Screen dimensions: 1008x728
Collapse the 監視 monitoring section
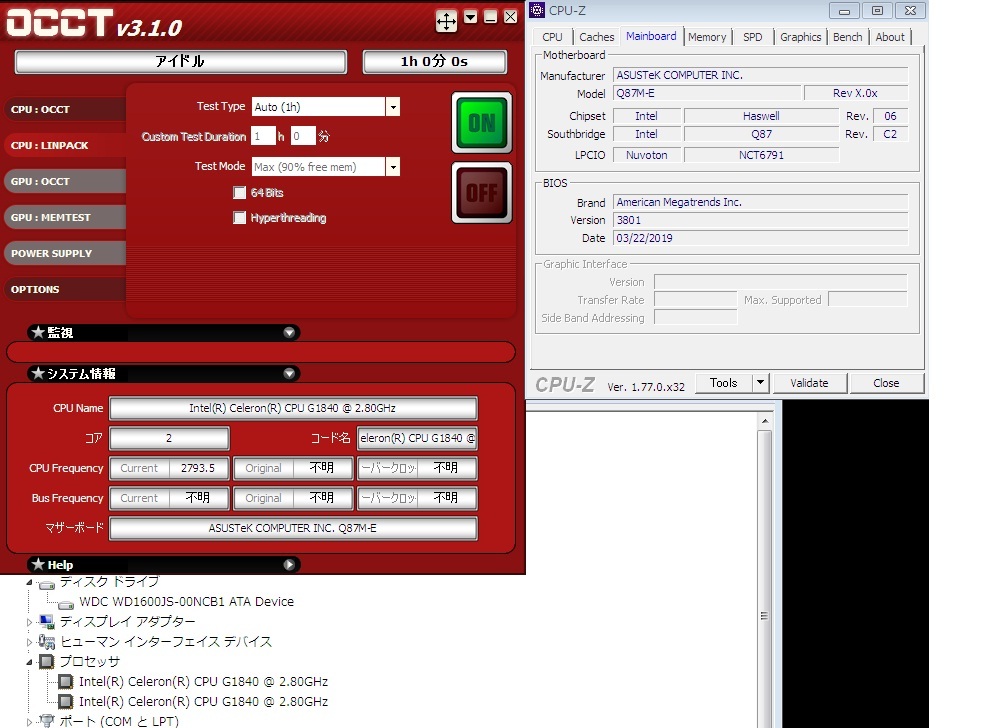coord(289,332)
